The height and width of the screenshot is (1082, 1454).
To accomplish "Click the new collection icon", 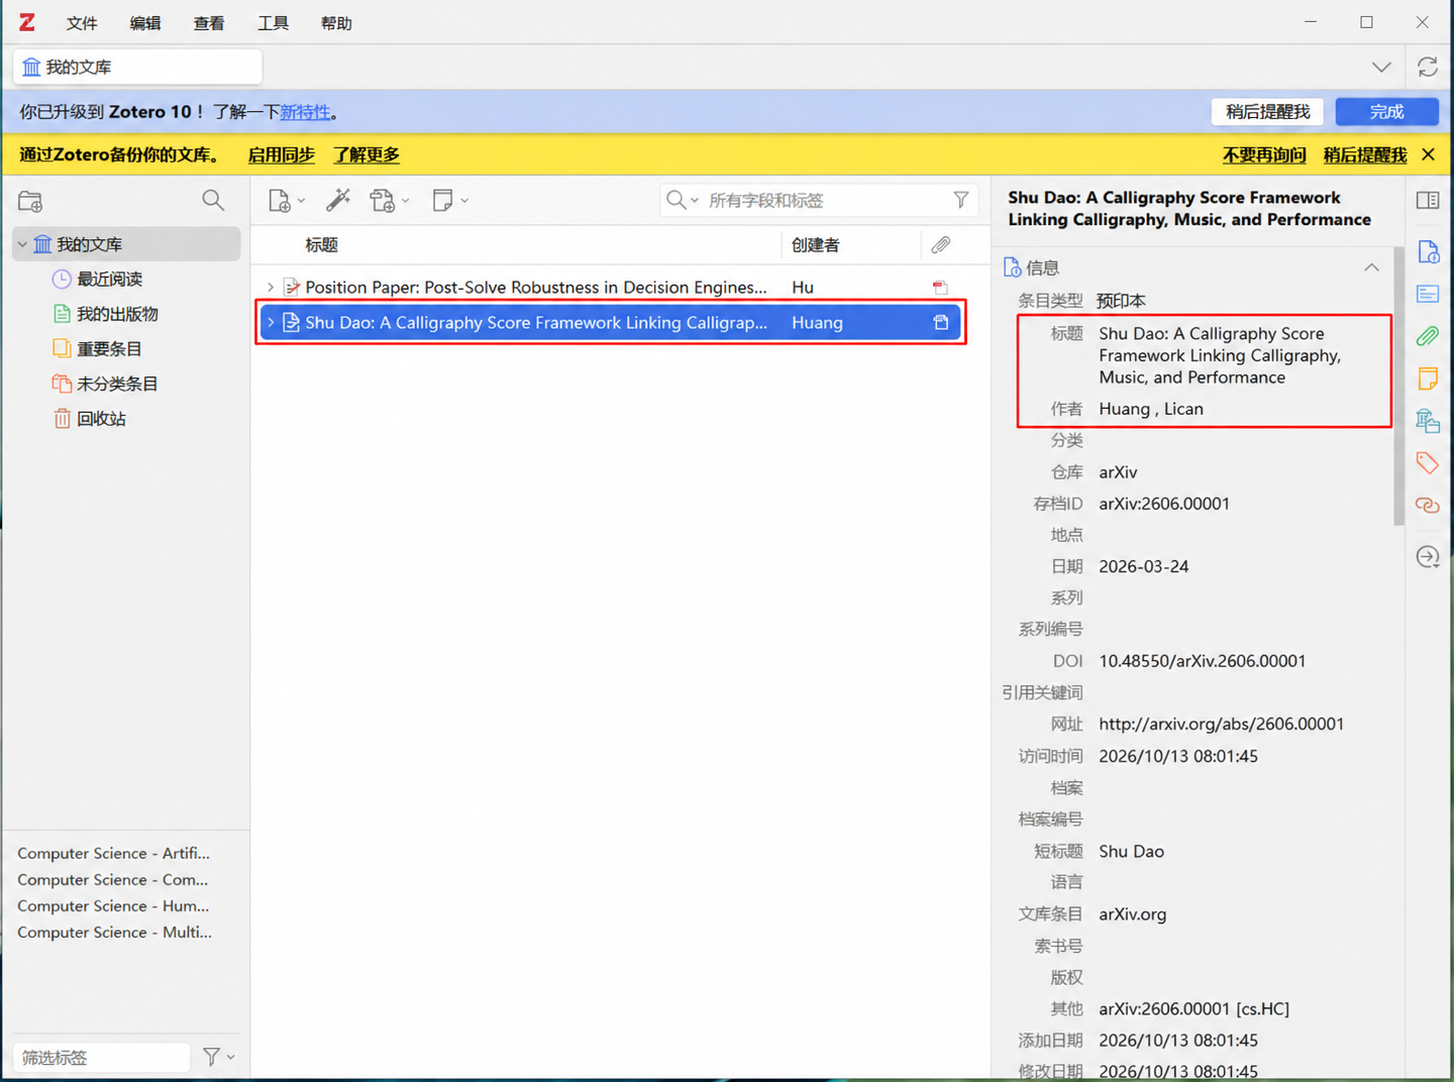I will click(x=30, y=201).
